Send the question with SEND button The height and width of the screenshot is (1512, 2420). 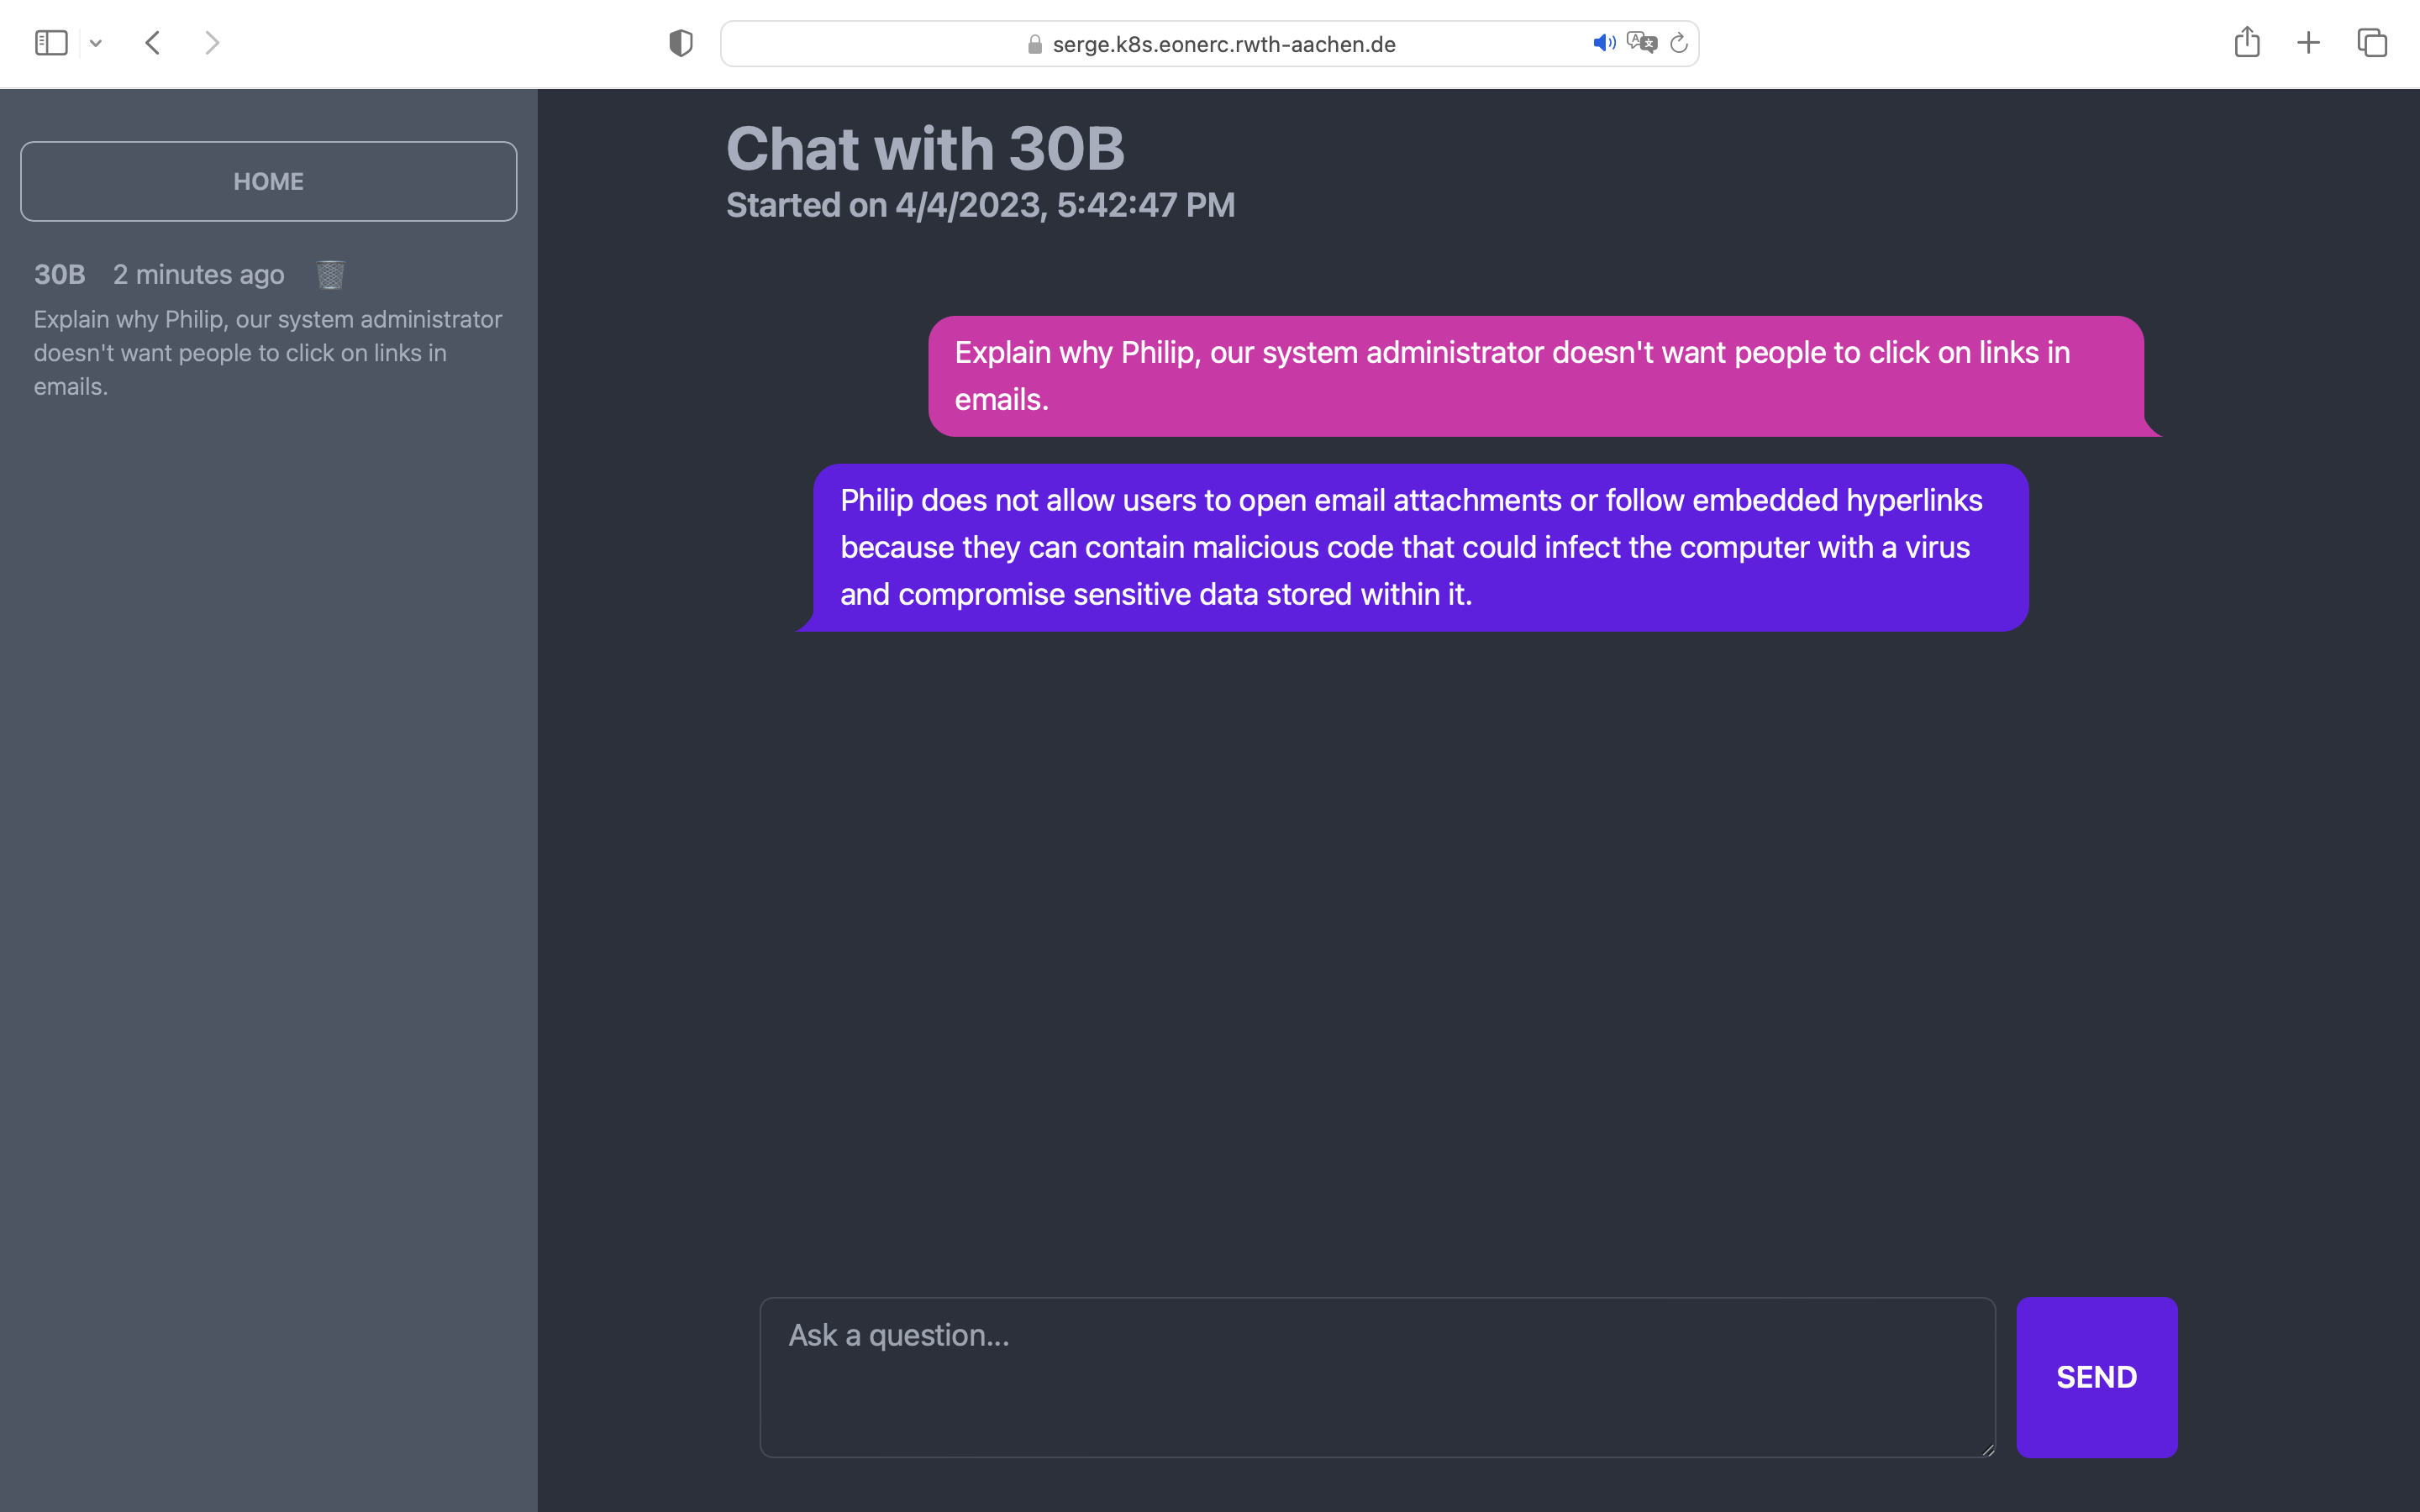(x=2096, y=1377)
